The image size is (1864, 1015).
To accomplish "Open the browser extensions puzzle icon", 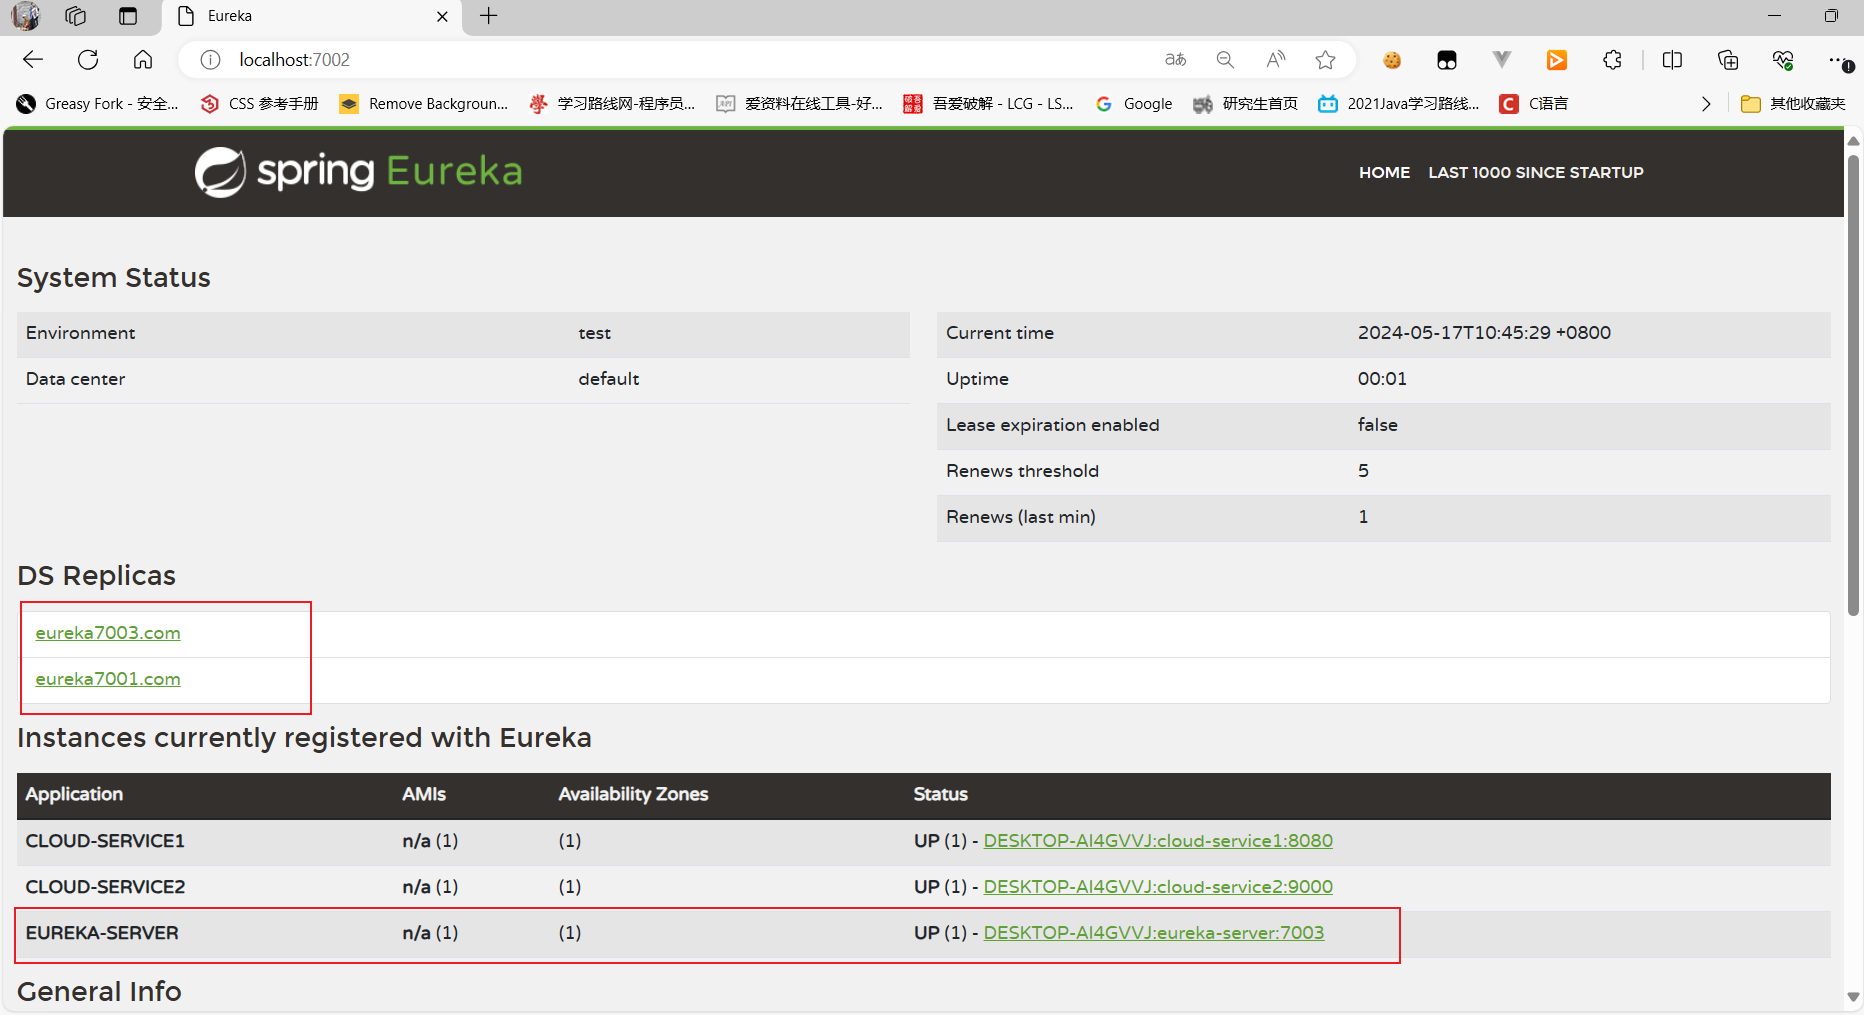I will pos(1612,60).
